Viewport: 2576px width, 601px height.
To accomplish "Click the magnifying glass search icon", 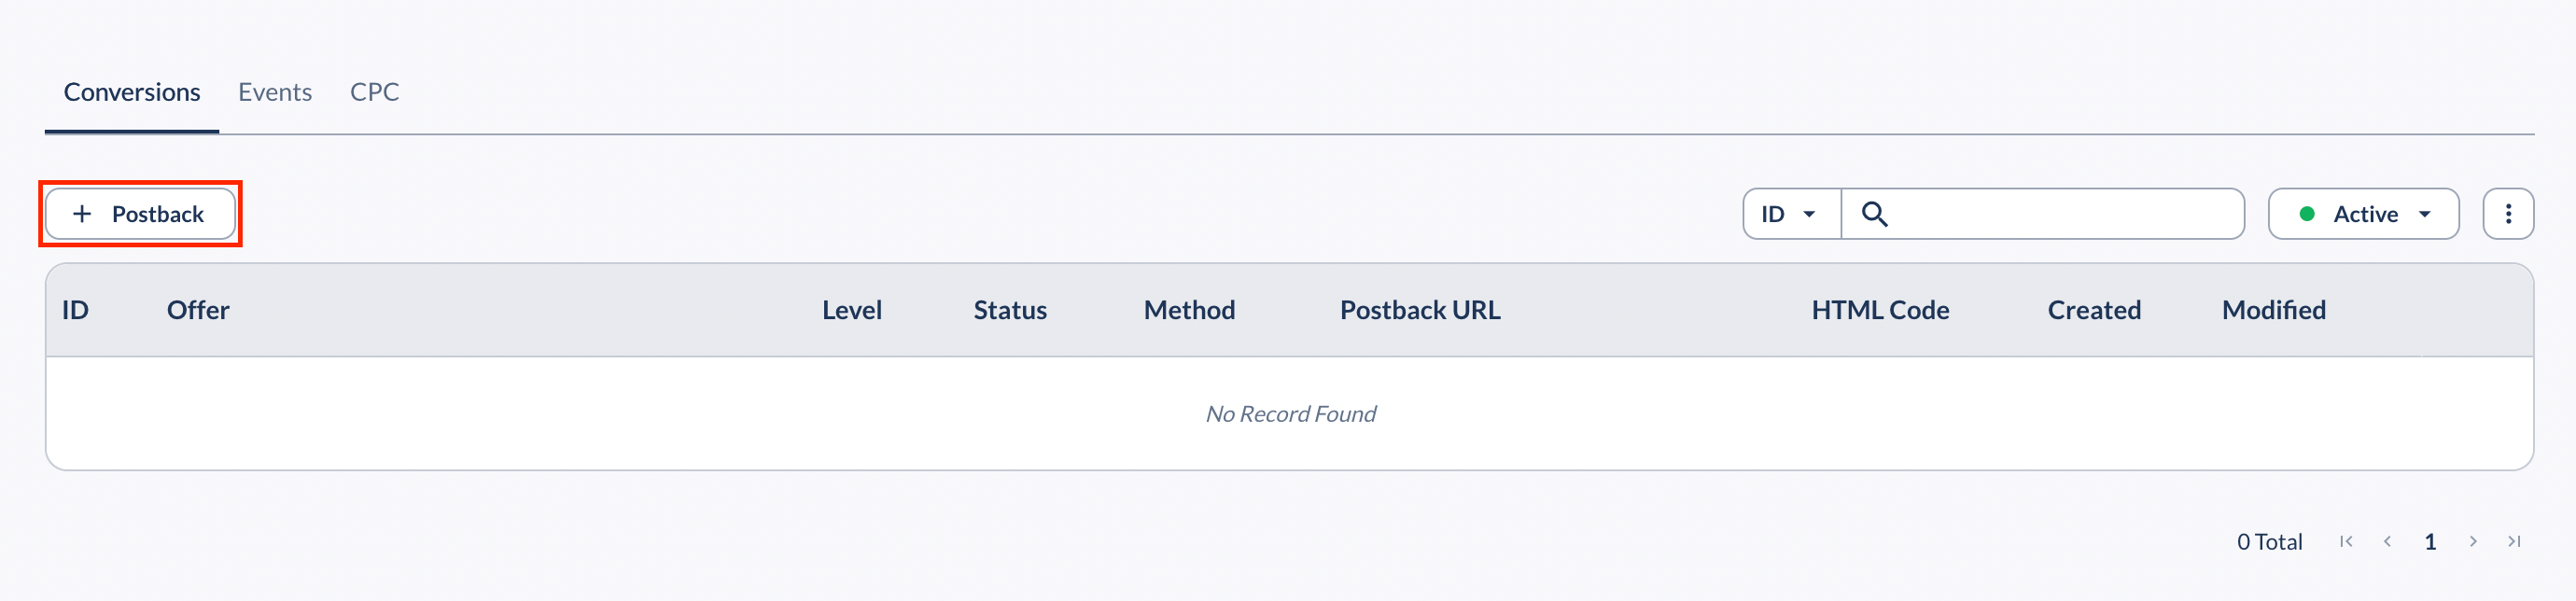I will [x=1874, y=214].
